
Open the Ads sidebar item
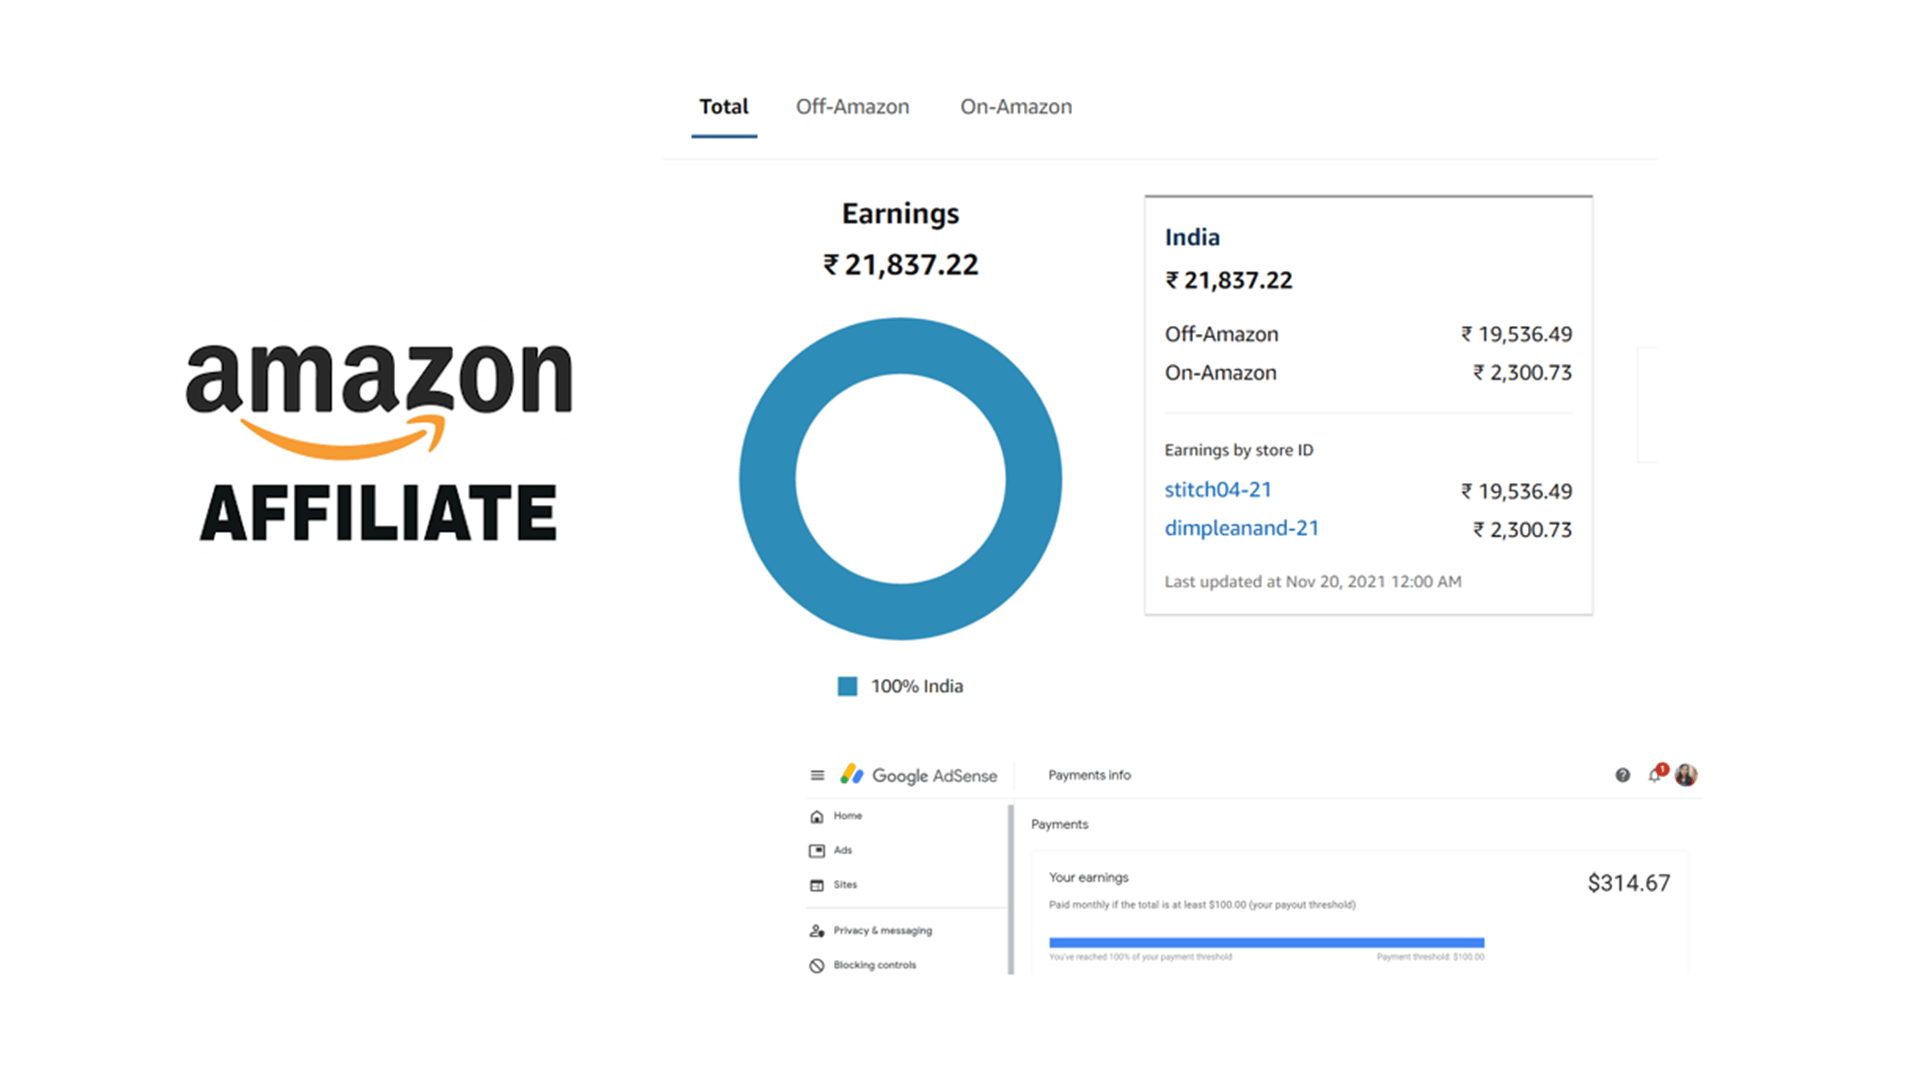coord(842,850)
